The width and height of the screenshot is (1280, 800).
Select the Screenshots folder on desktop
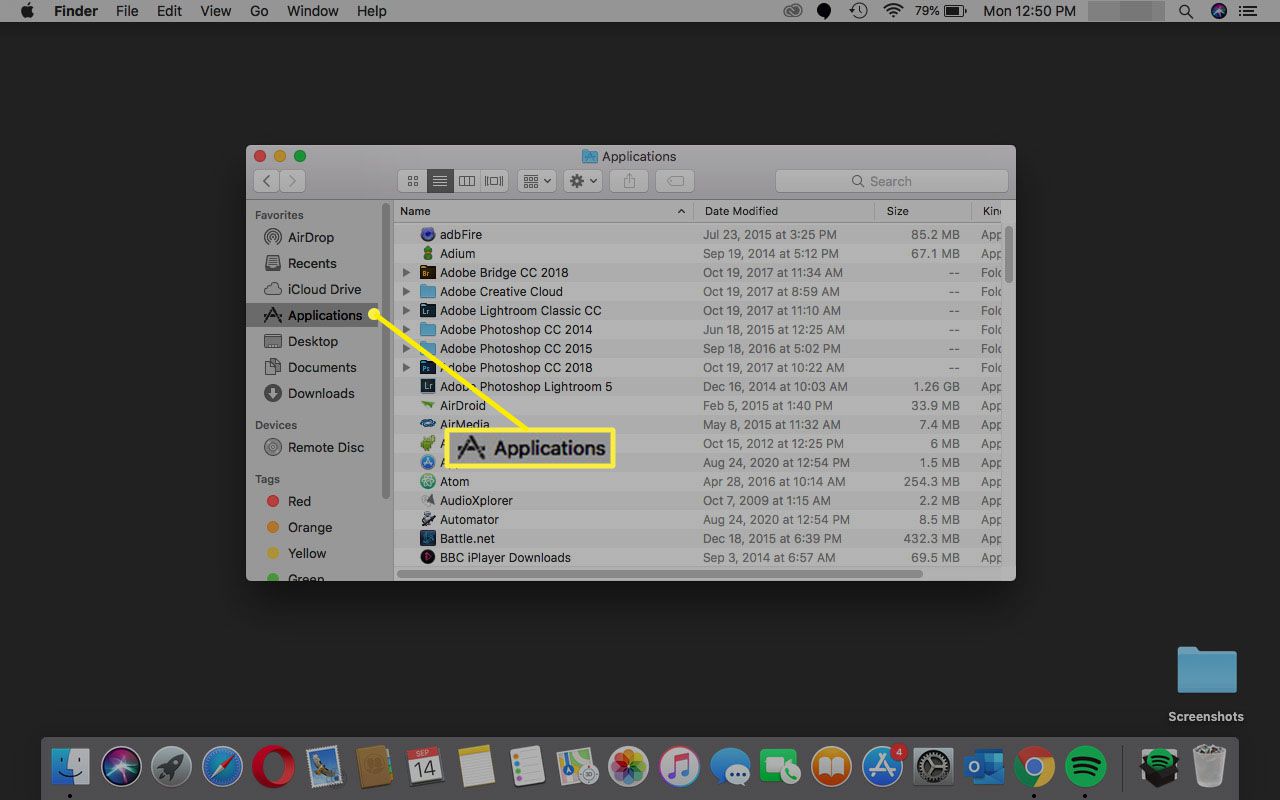click(x=1206, y=684)
